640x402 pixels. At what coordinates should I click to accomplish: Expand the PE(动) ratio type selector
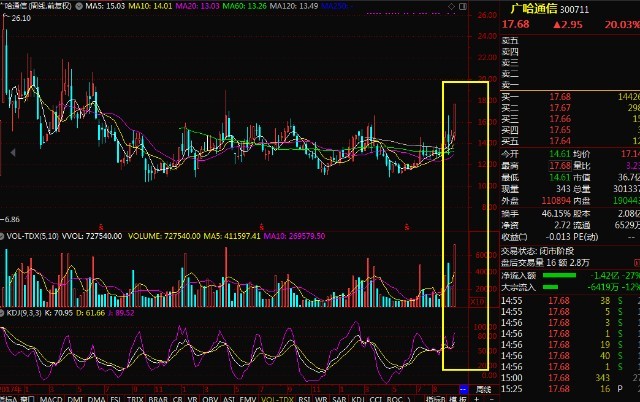582,237
